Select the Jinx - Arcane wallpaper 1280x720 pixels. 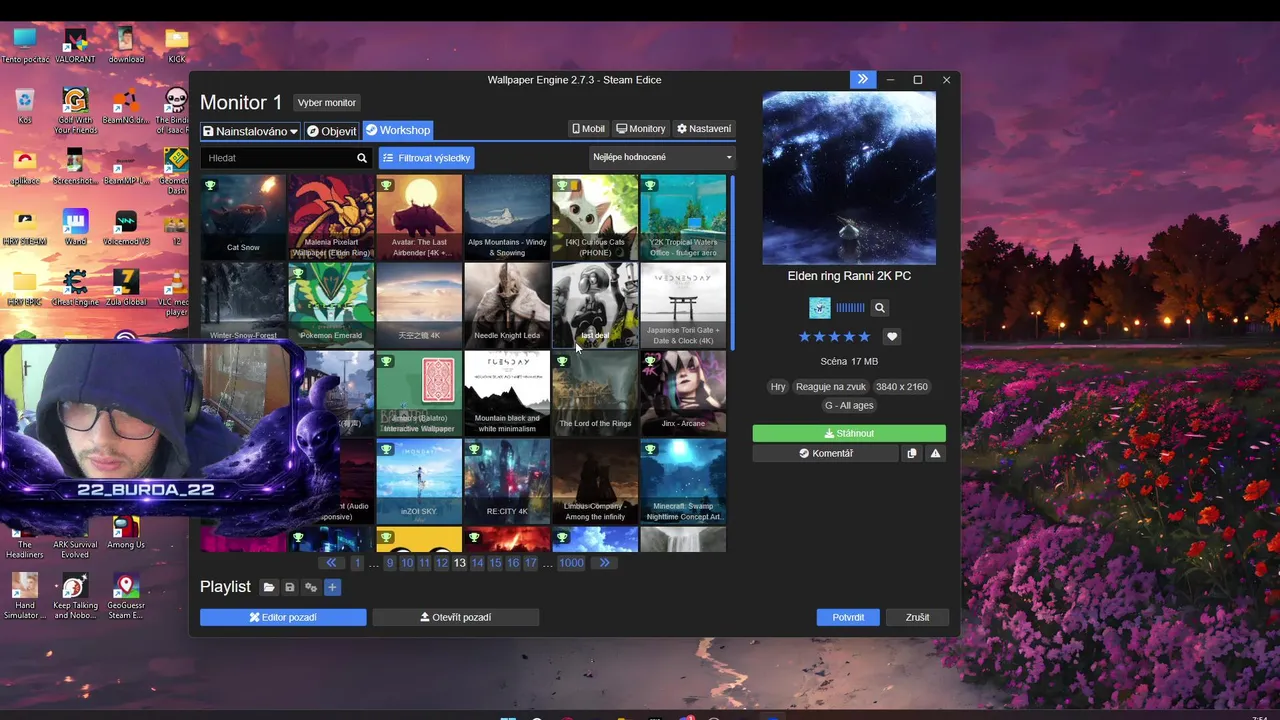(x=683, y=393)
